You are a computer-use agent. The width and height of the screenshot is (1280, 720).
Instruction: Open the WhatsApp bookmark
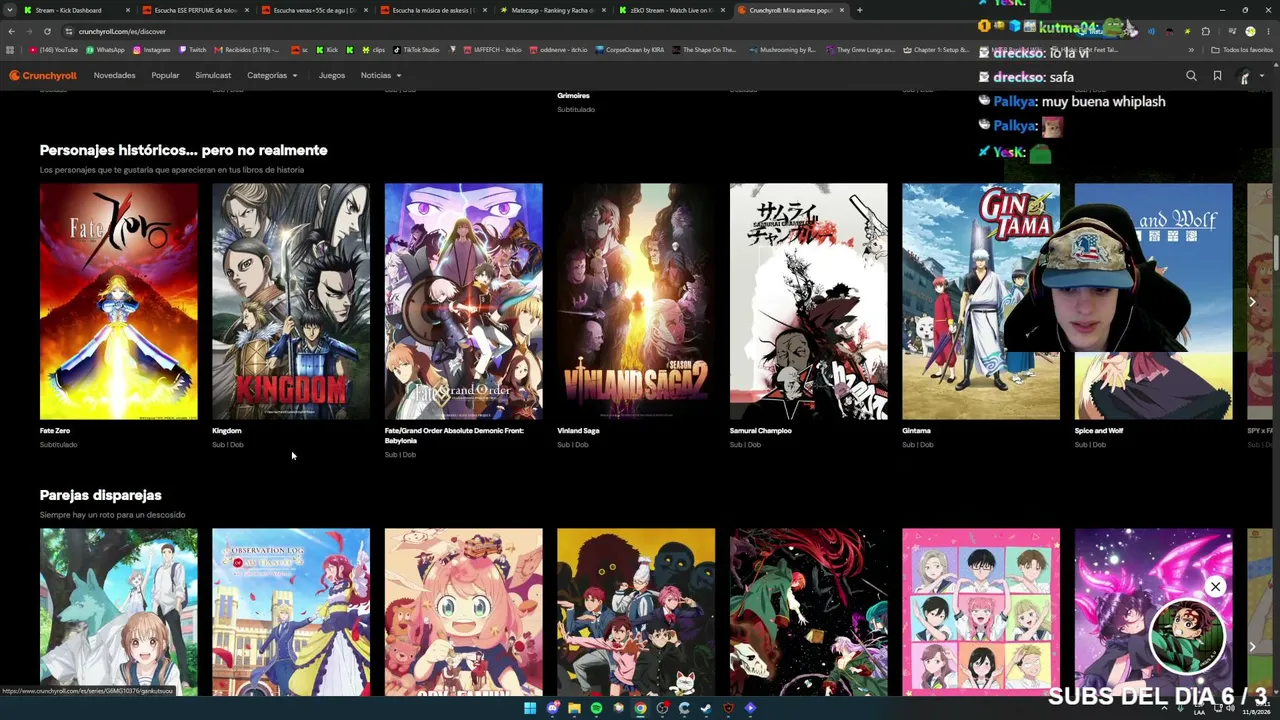[x=106, y=50]
